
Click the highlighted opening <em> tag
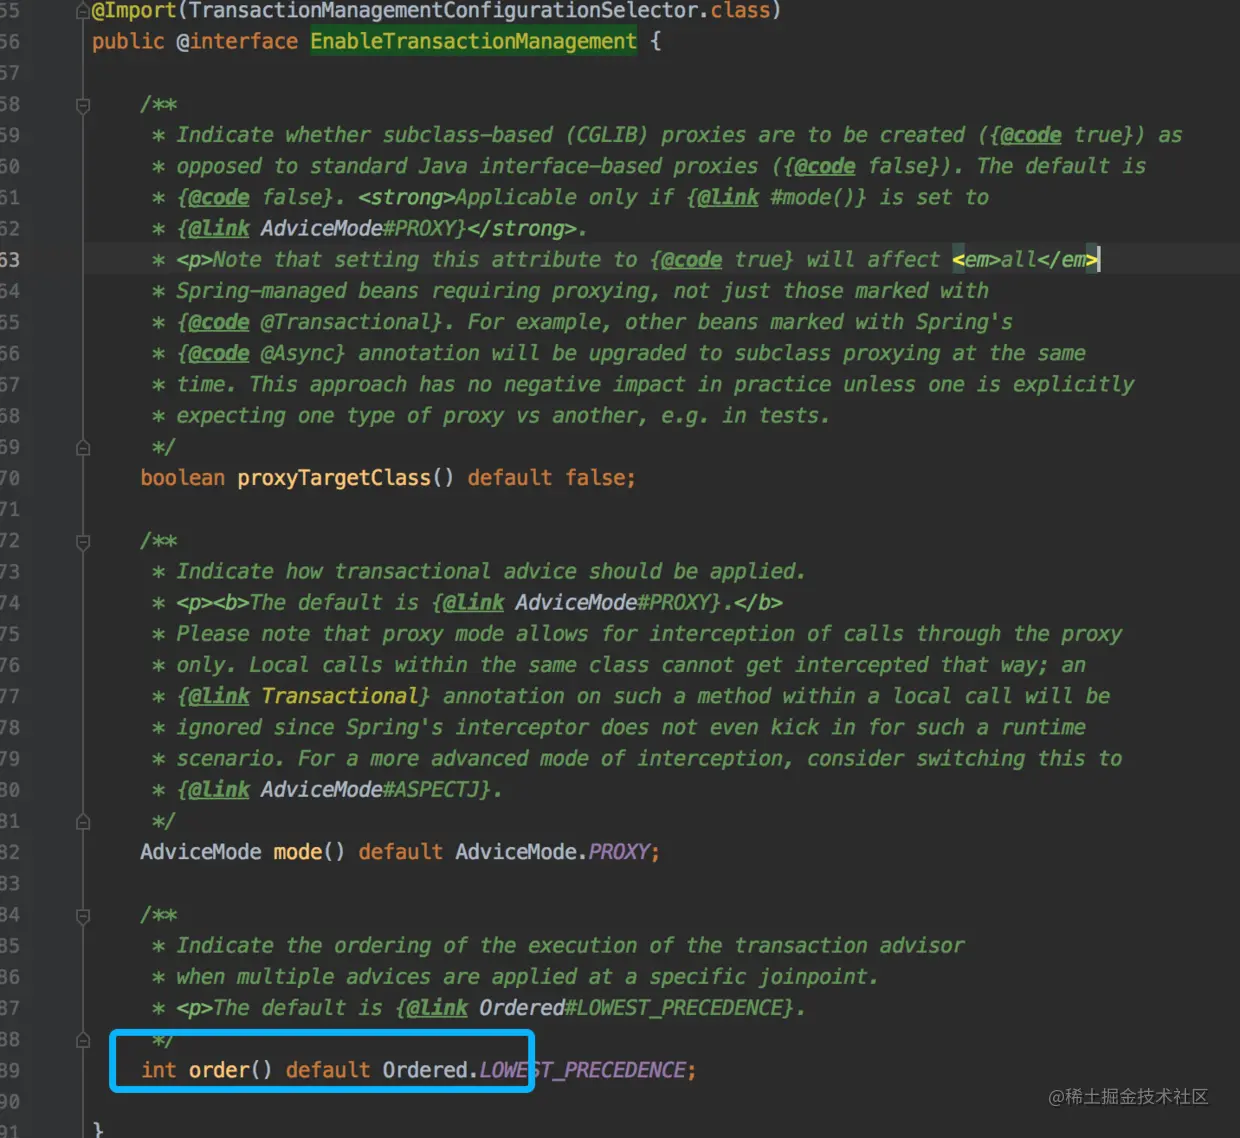[976, 260]
